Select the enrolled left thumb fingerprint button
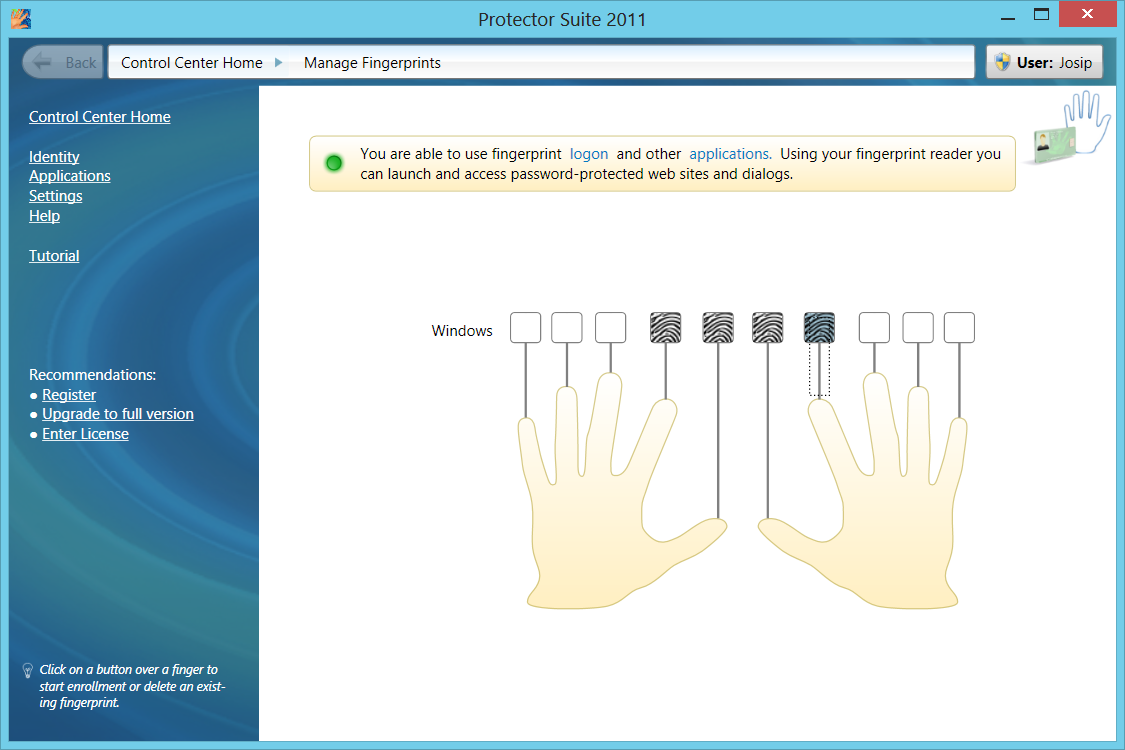Viewport: 1125px width, 750px height. 718,328
